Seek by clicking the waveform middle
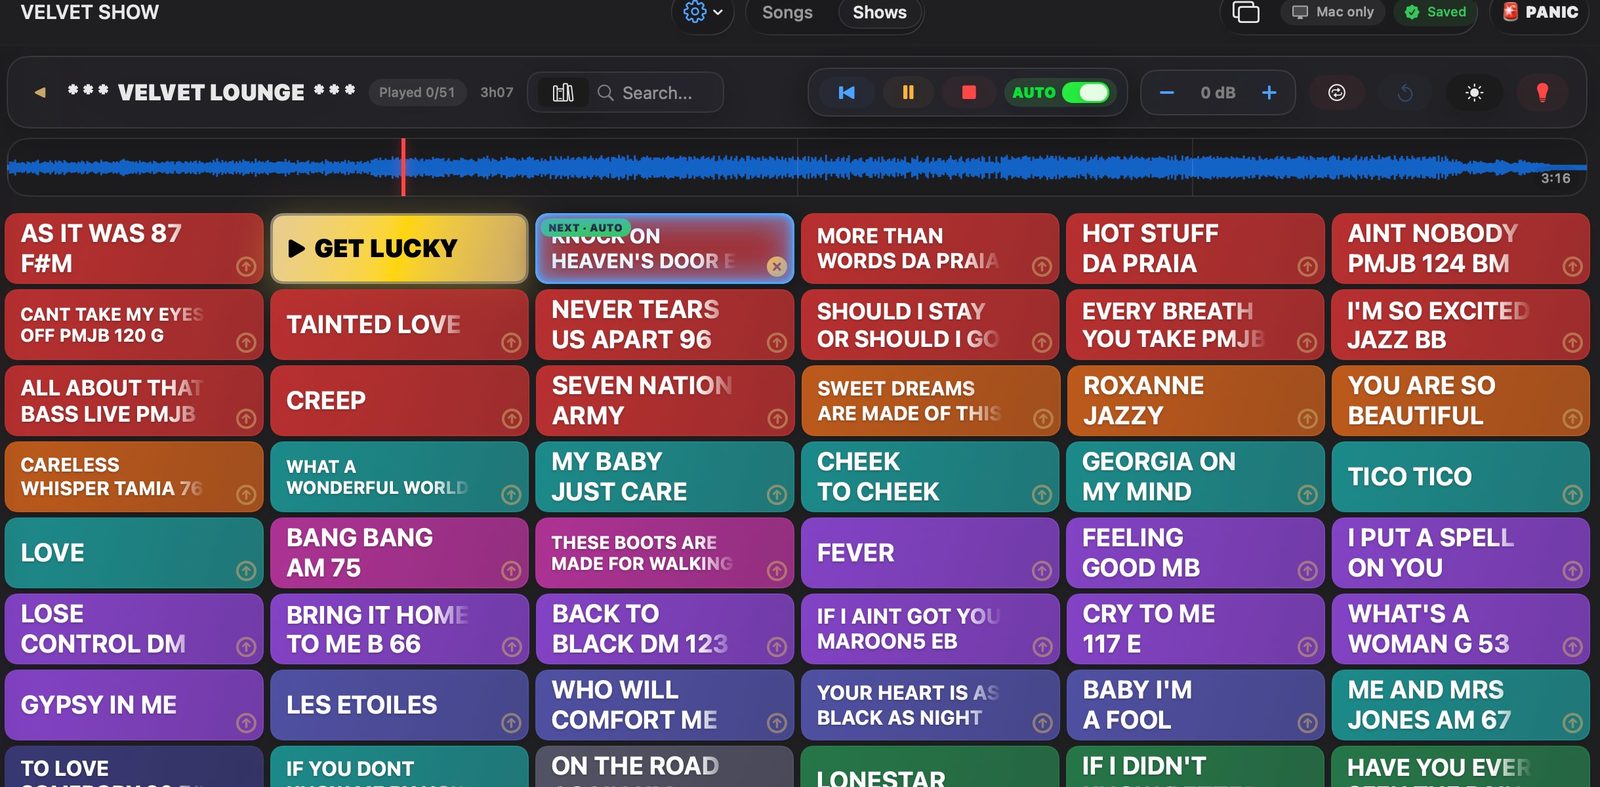The height and width of the screenshot is (787, 1600). coord(797,167)
